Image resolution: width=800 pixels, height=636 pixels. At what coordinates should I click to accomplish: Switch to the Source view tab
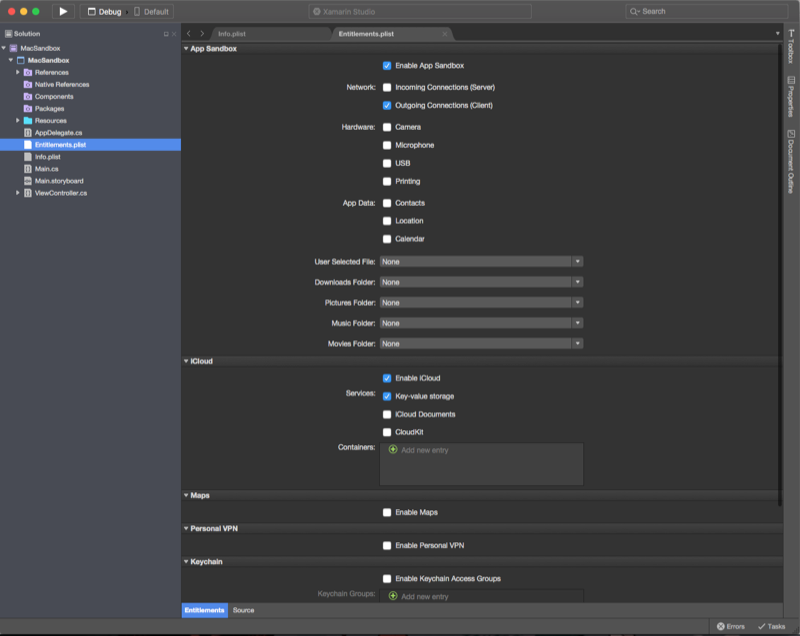(241, 609)
